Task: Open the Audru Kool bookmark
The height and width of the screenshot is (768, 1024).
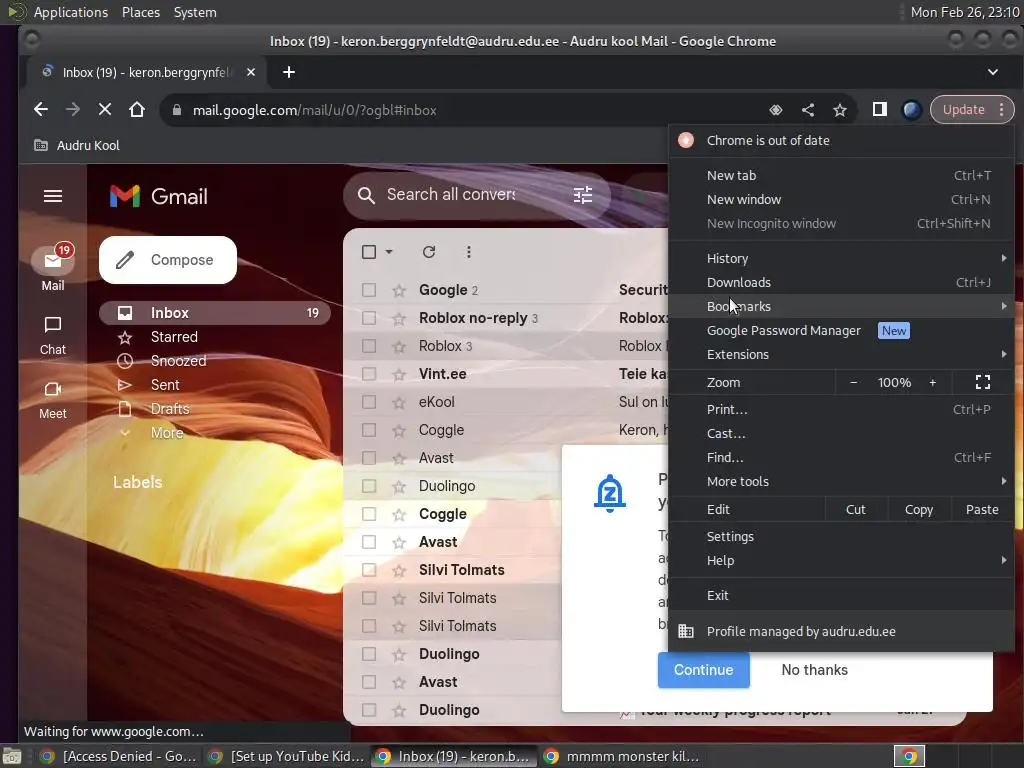Action: (x=77, y=145)
